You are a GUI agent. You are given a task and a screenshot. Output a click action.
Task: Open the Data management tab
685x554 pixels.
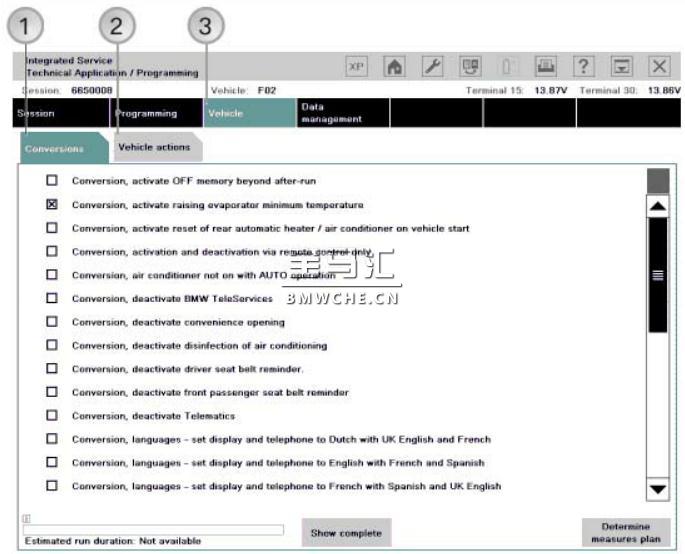(x=330, y=113)
